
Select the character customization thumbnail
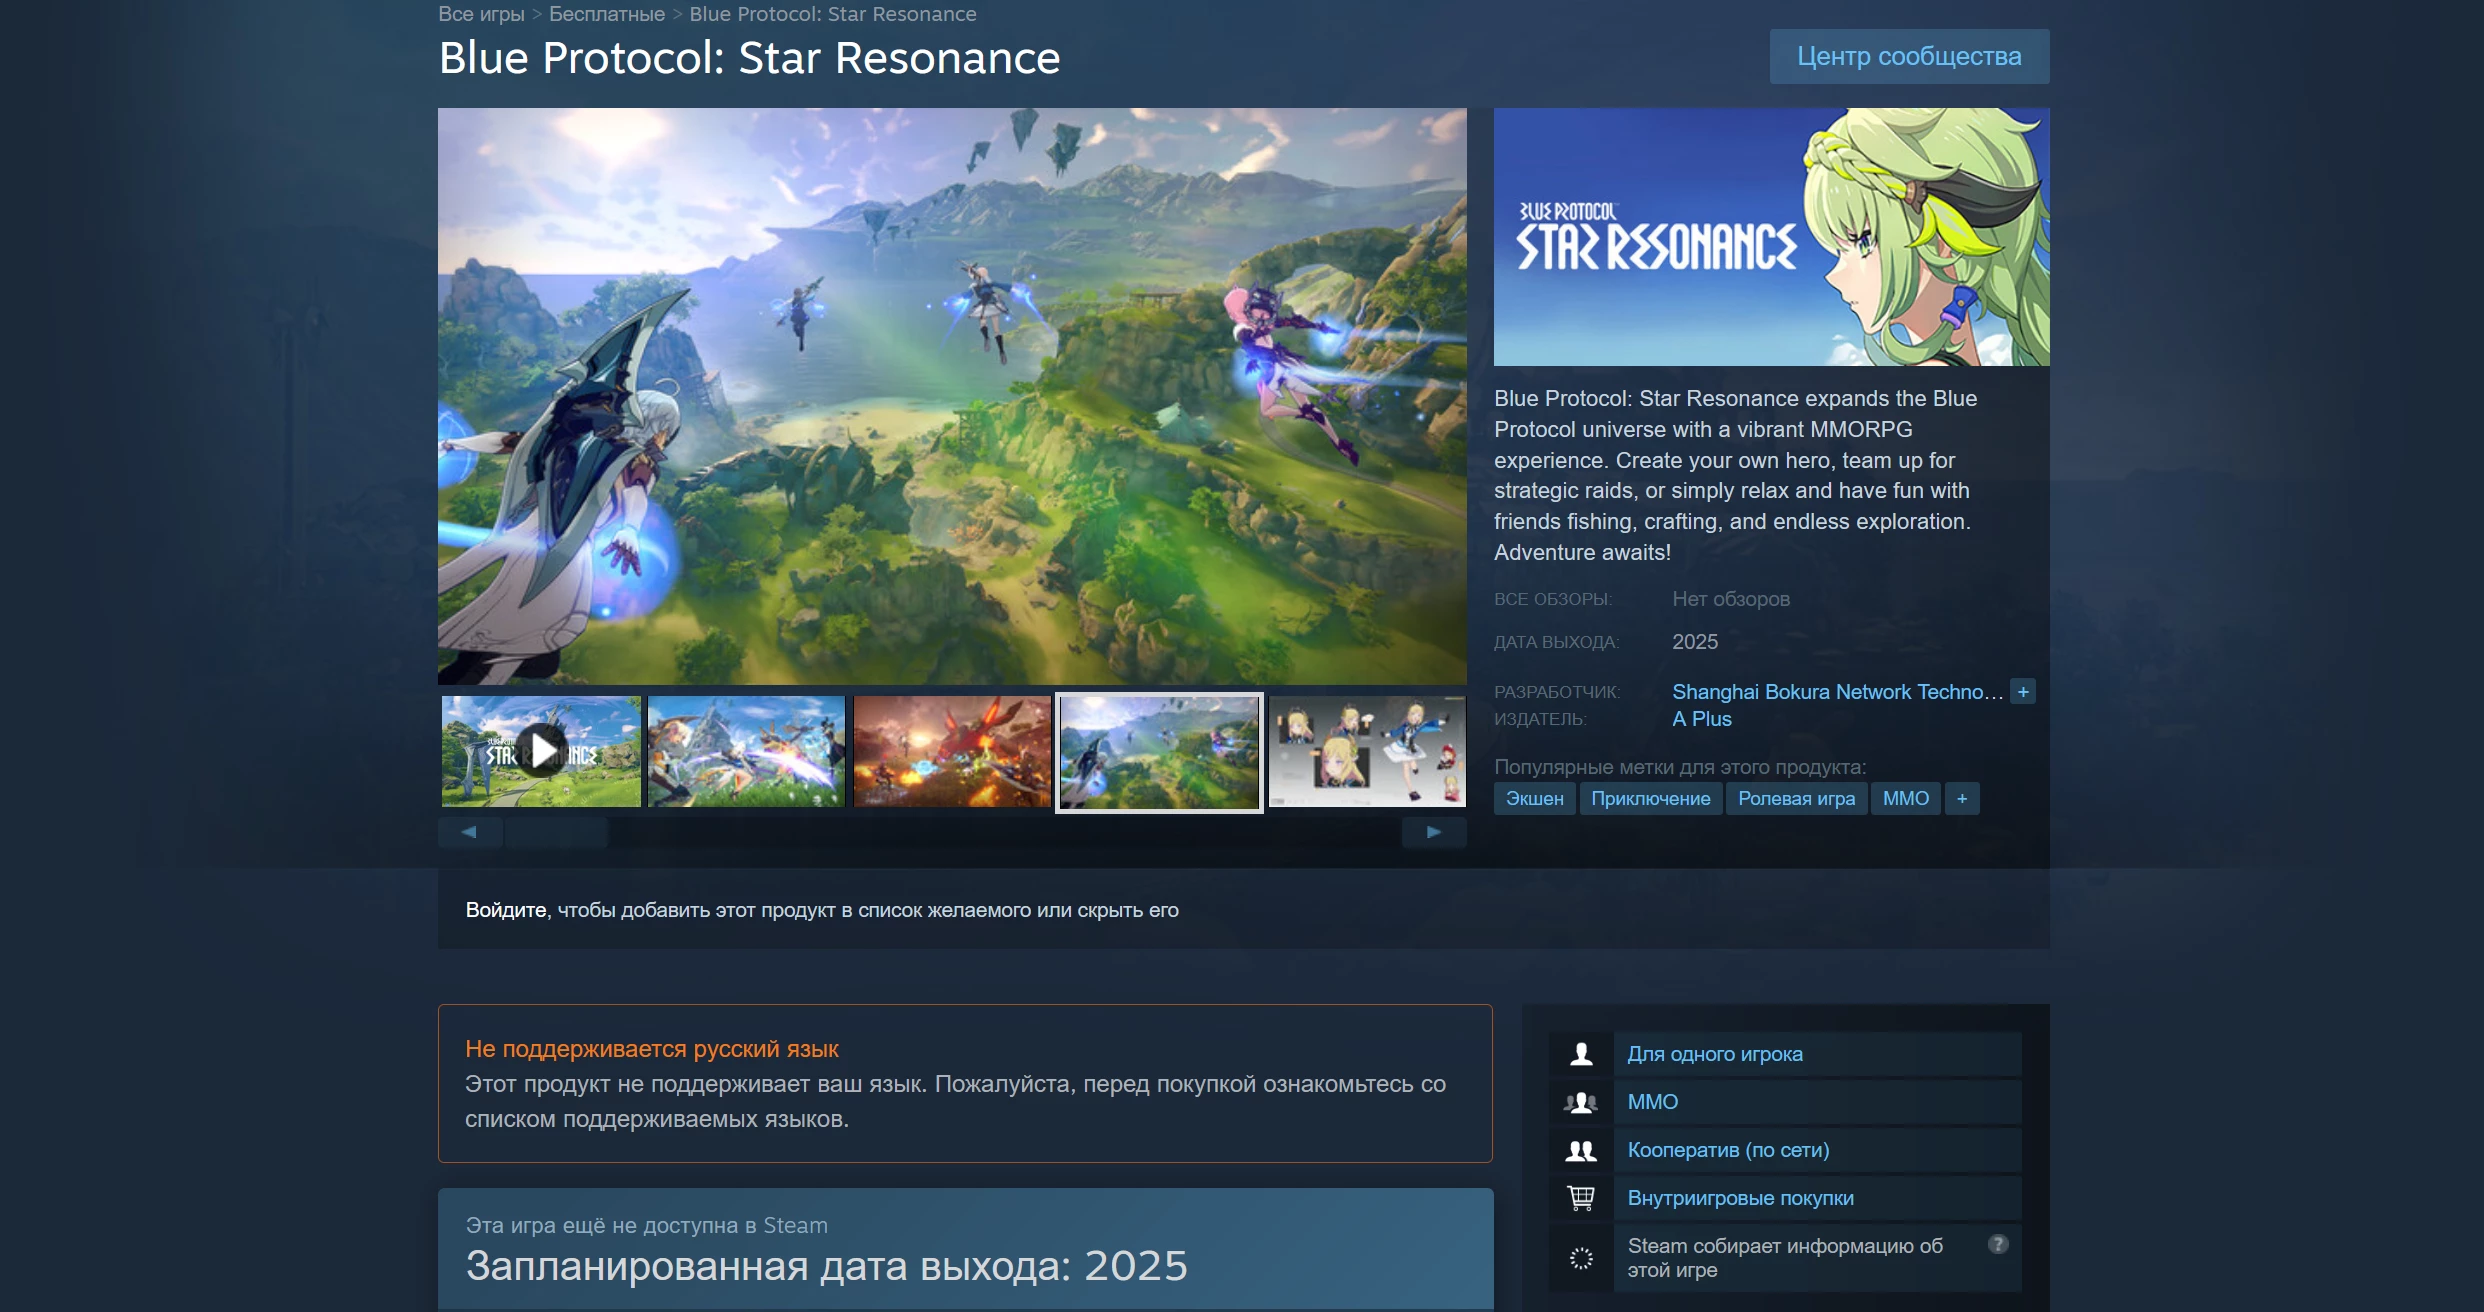point(1367,751)
